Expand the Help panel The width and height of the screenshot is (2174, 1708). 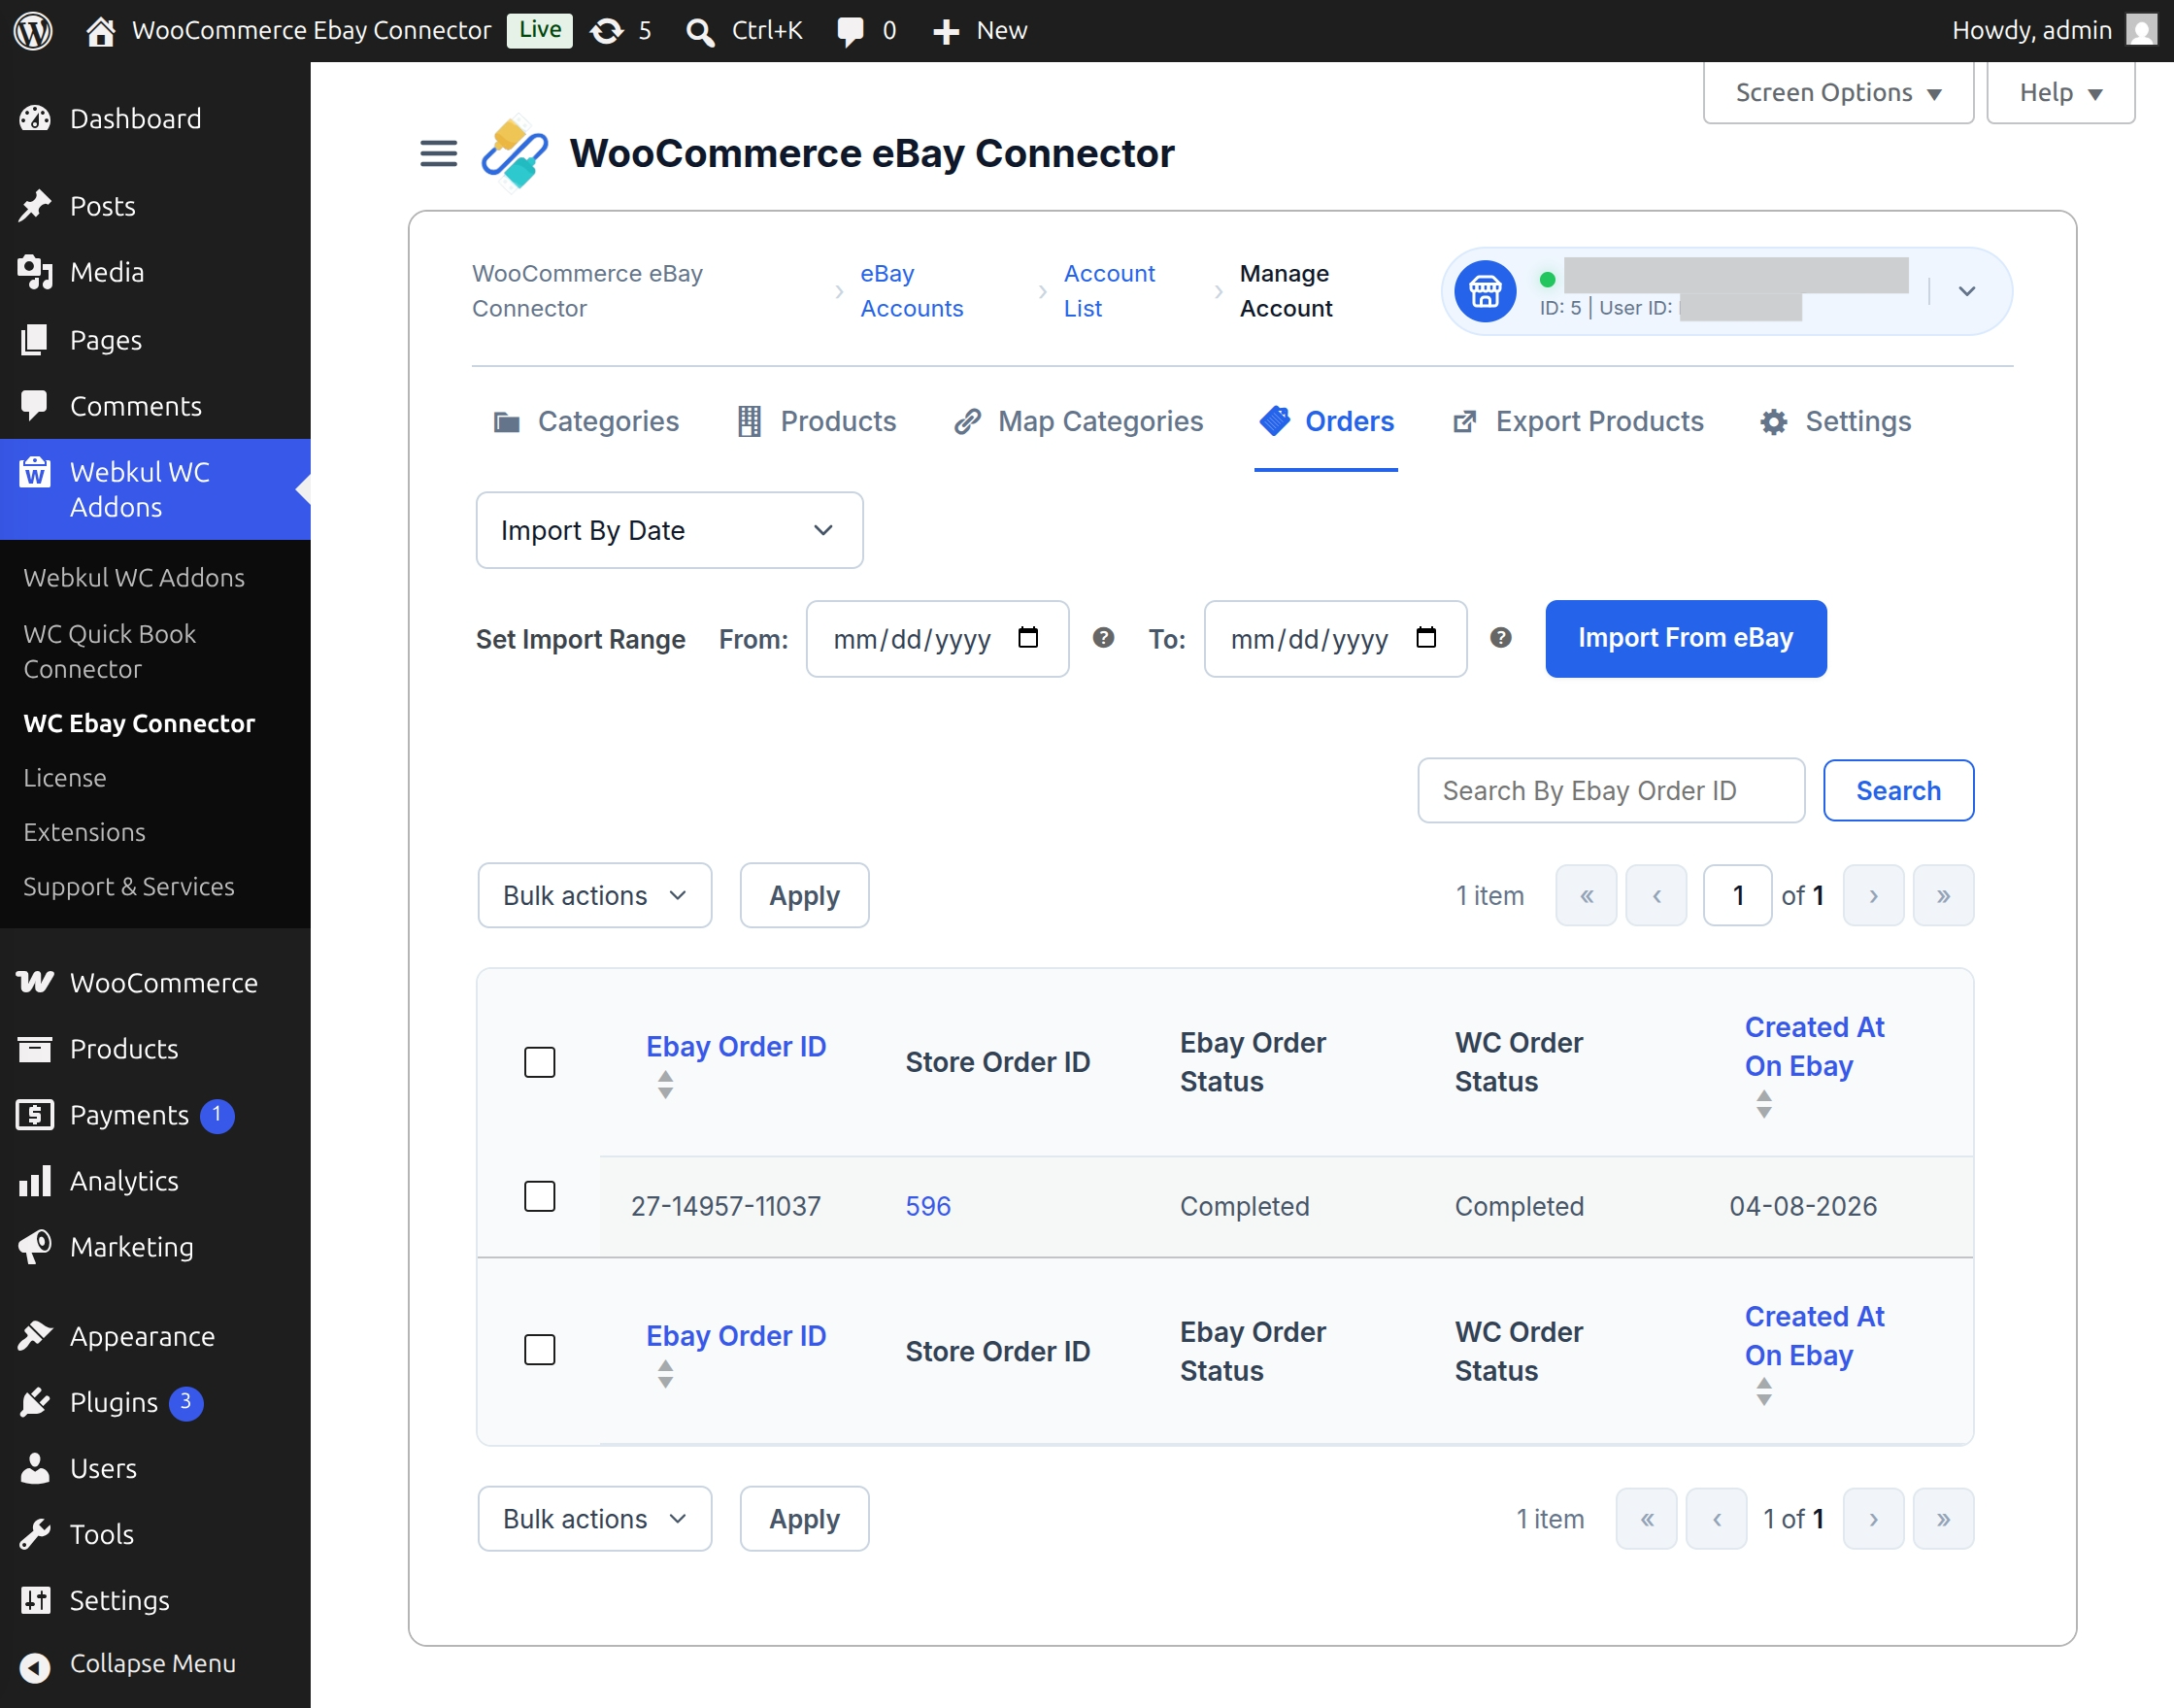coord(2060,93)
